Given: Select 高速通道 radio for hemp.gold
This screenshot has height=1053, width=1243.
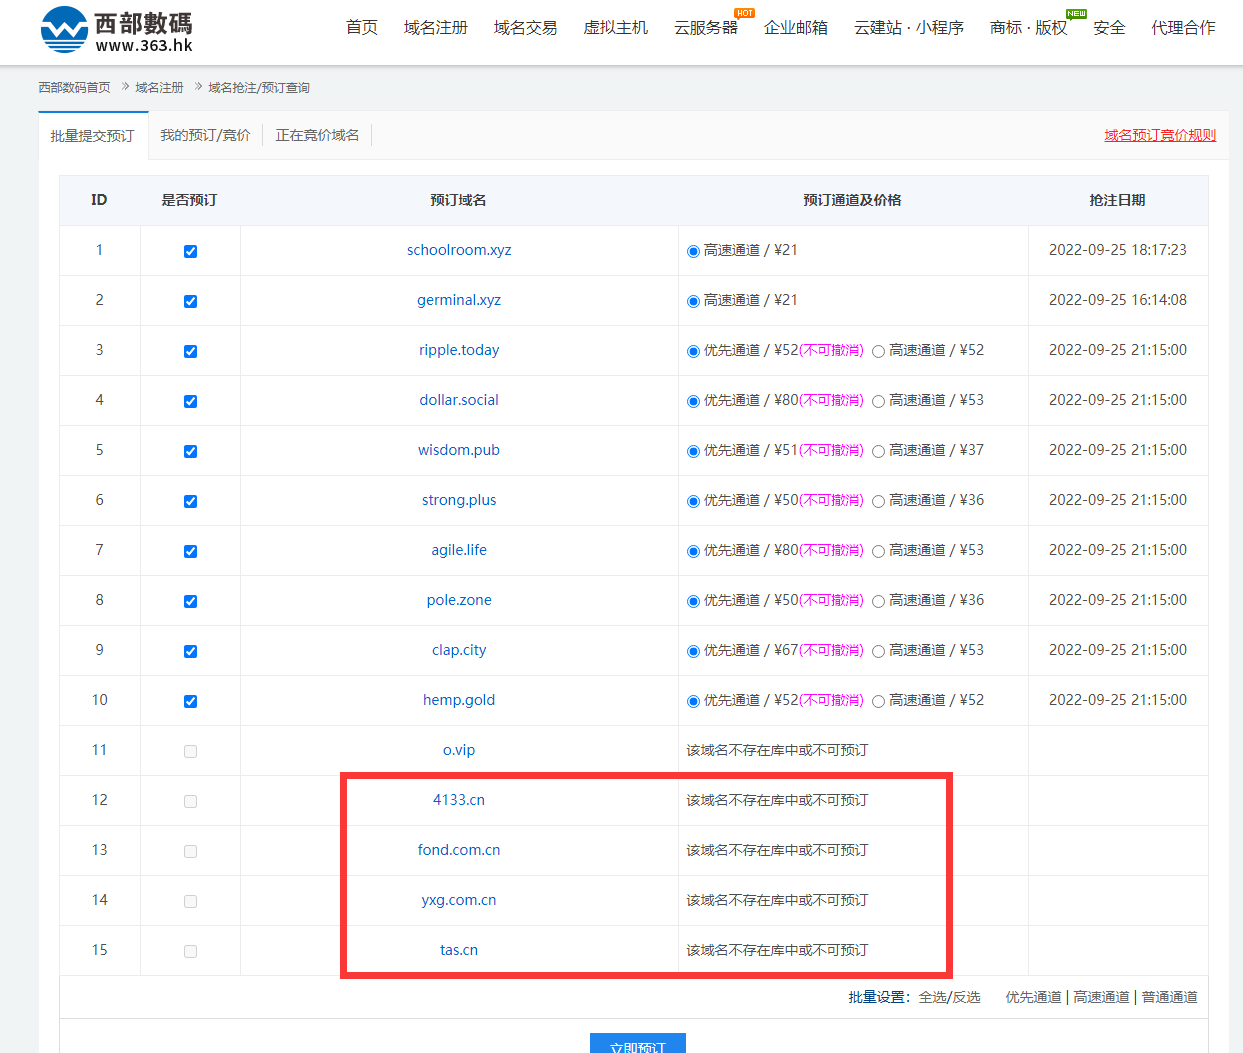Looking at the screenshot, I should point(877,700).
